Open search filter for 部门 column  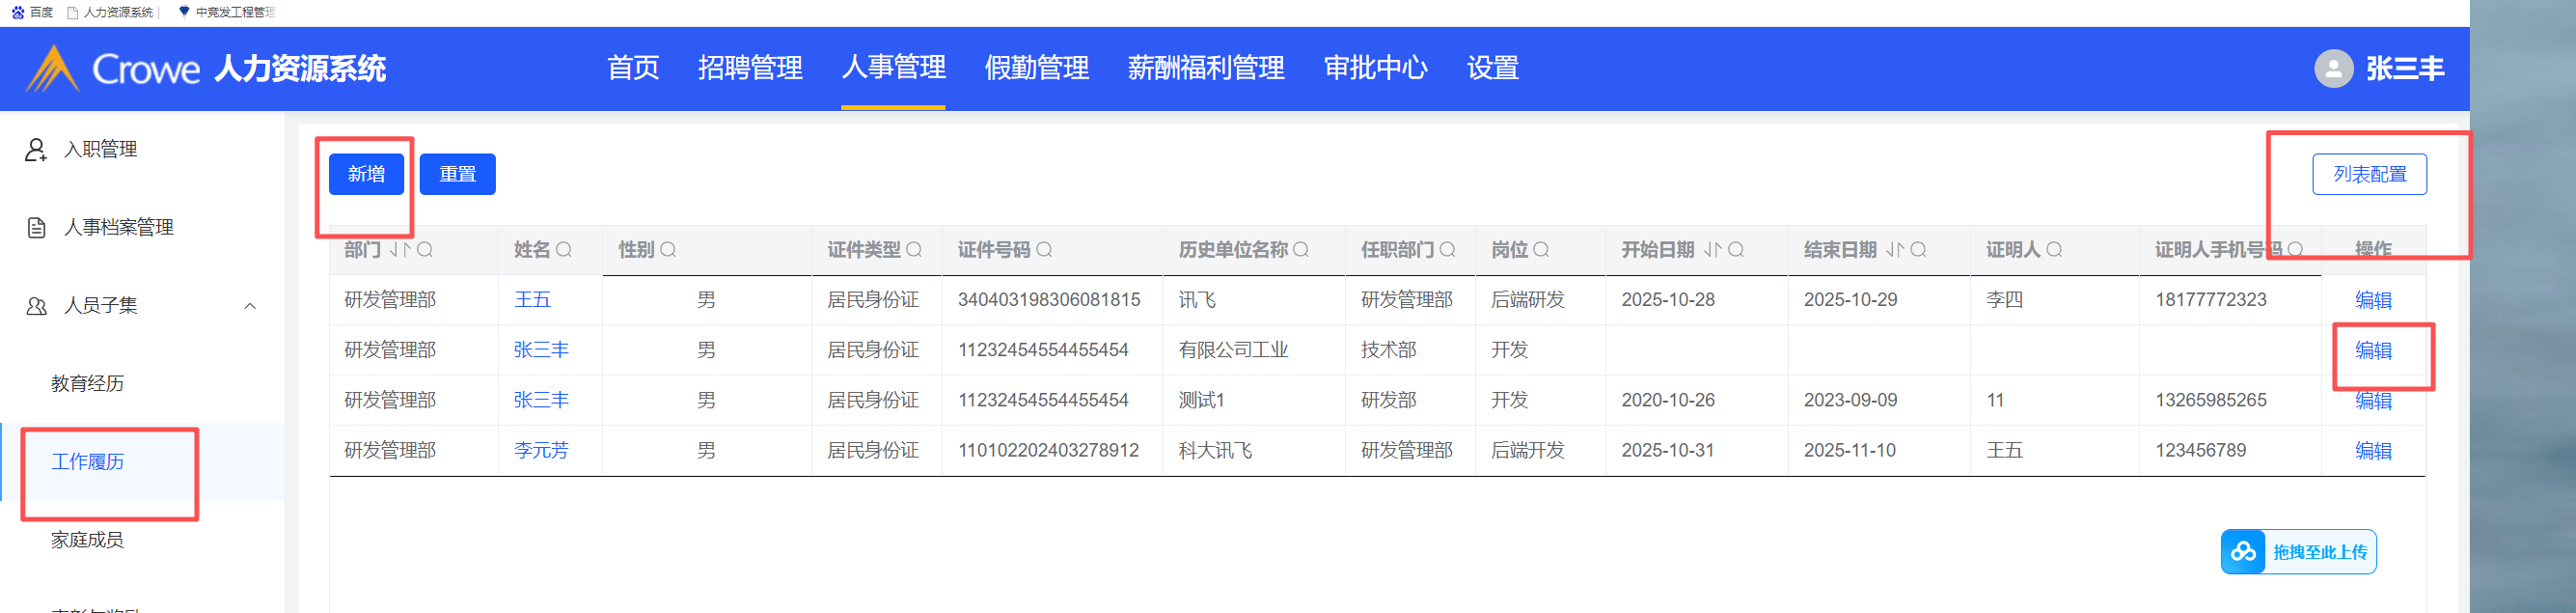[425, 249]
